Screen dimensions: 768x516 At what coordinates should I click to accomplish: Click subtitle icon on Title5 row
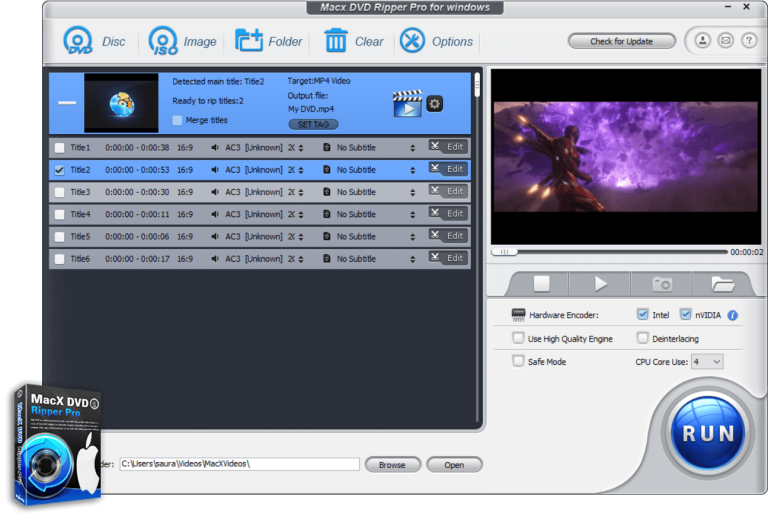327,236
